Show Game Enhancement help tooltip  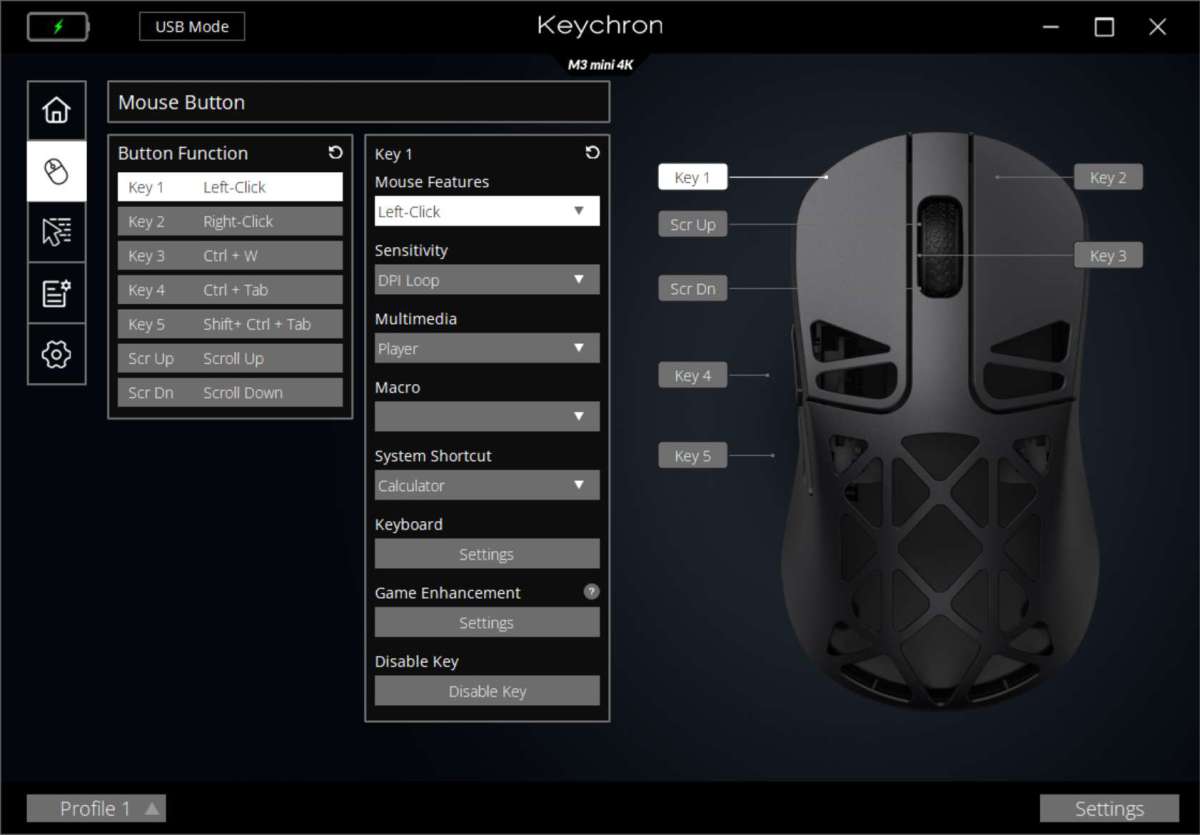[x=591, y=592]
